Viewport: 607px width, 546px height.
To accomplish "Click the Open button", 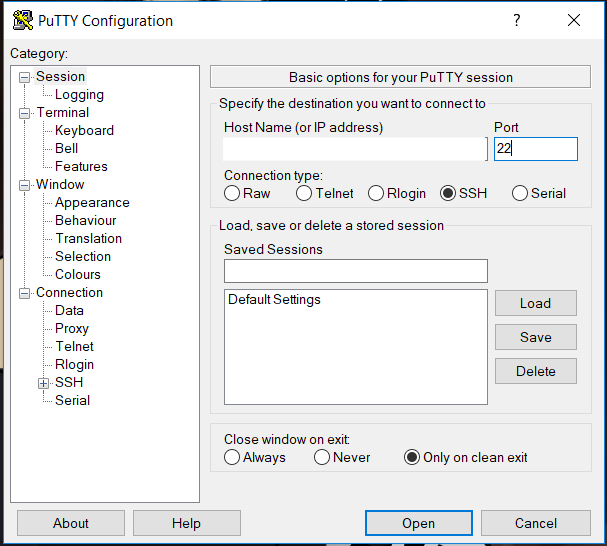I will click(x=418, y=523).
